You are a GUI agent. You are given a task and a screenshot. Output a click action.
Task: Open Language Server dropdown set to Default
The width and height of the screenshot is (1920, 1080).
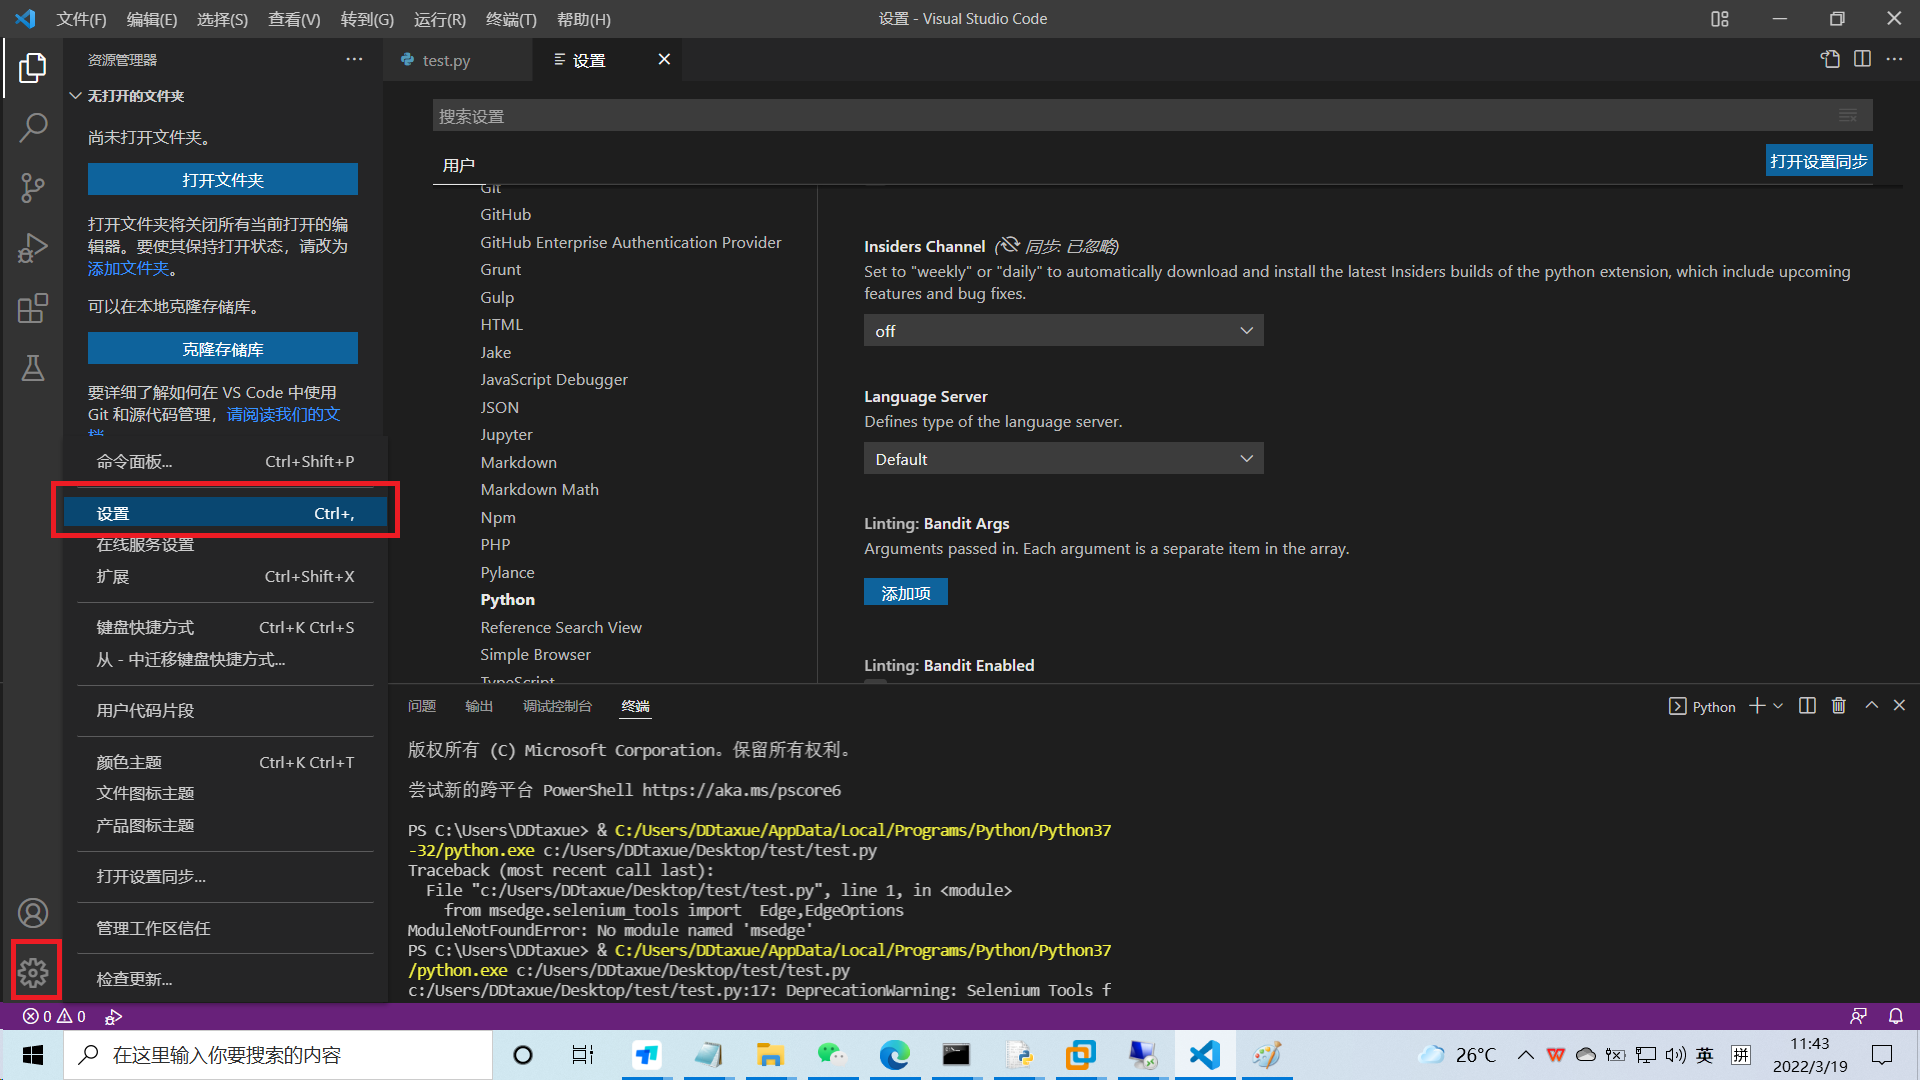point(1063,459)
